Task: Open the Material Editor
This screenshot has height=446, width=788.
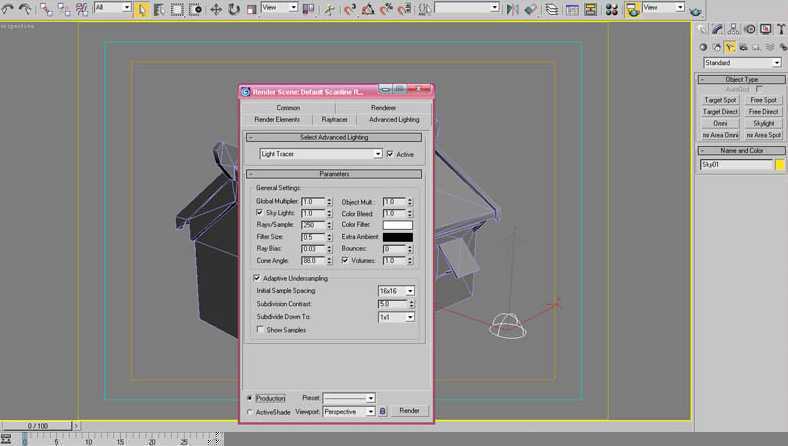Action: coord(612,9)
